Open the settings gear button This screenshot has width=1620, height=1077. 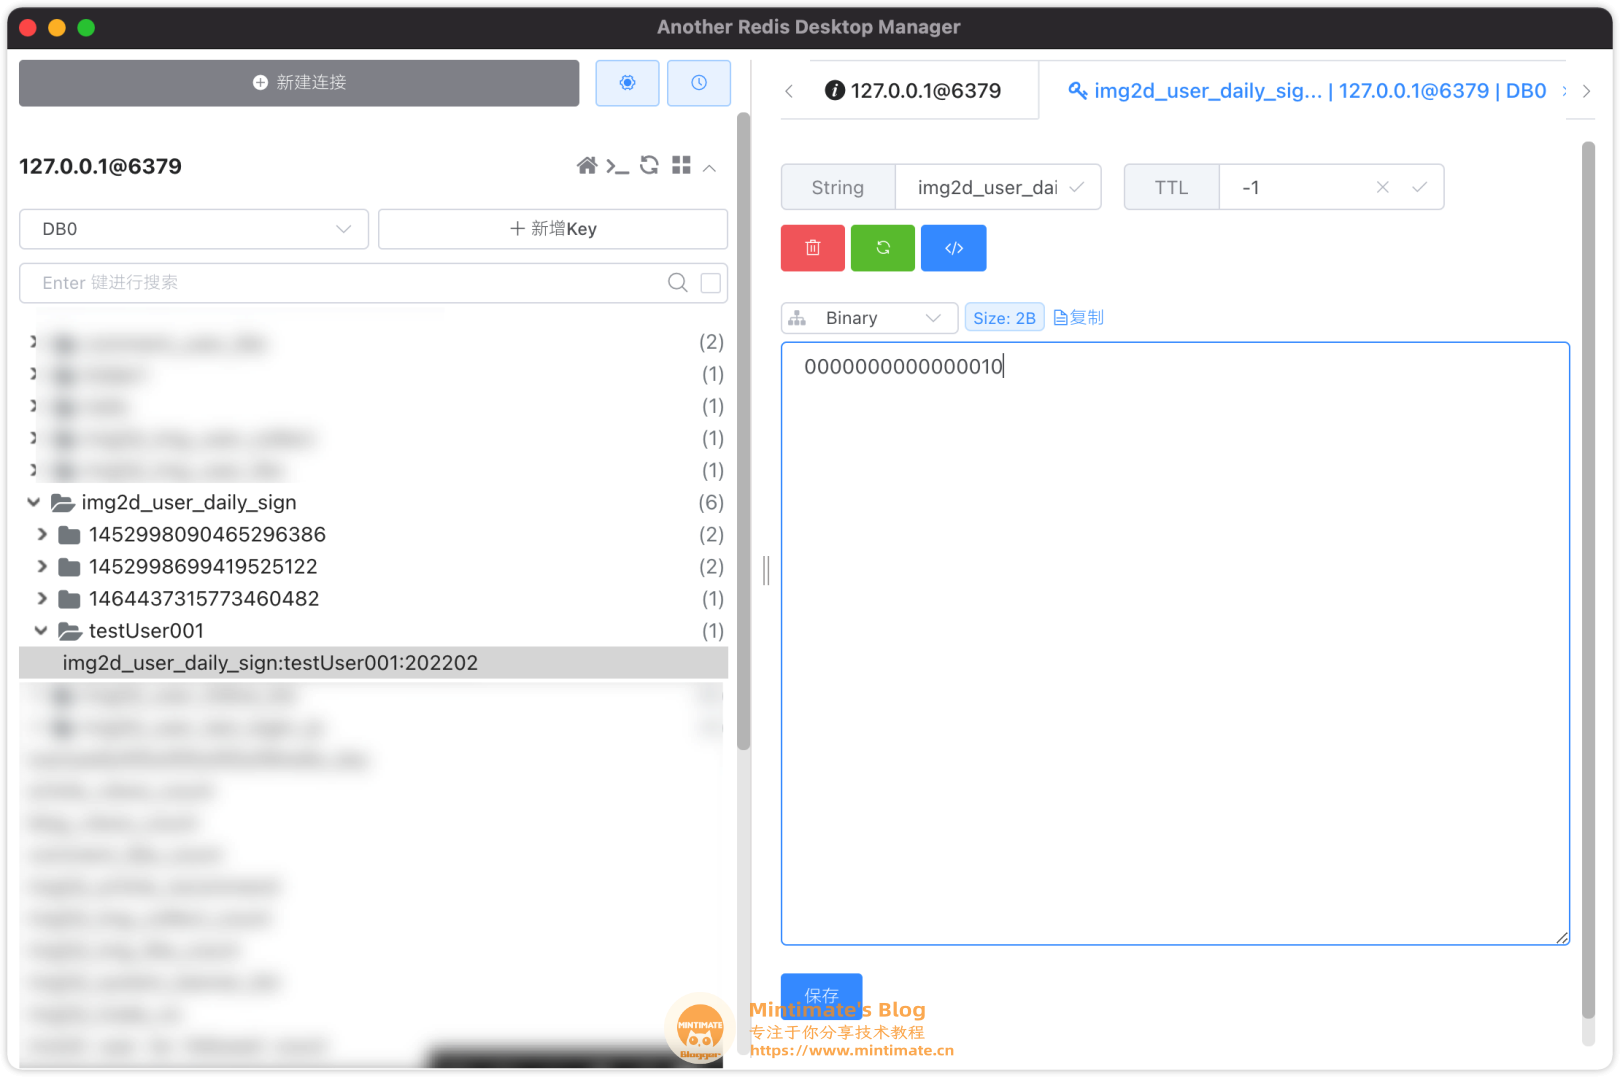click(627, 83)
